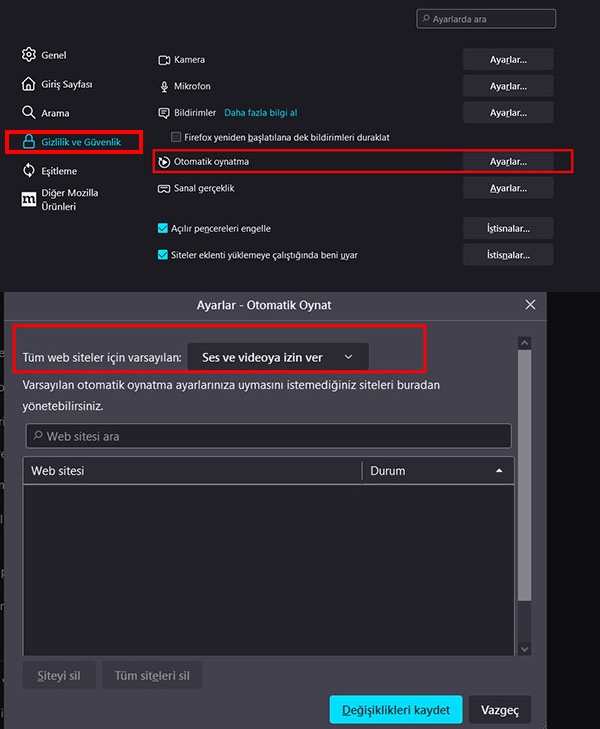Open Kamera Ayarlar button
600x729 pixels.
coord(508,60)
